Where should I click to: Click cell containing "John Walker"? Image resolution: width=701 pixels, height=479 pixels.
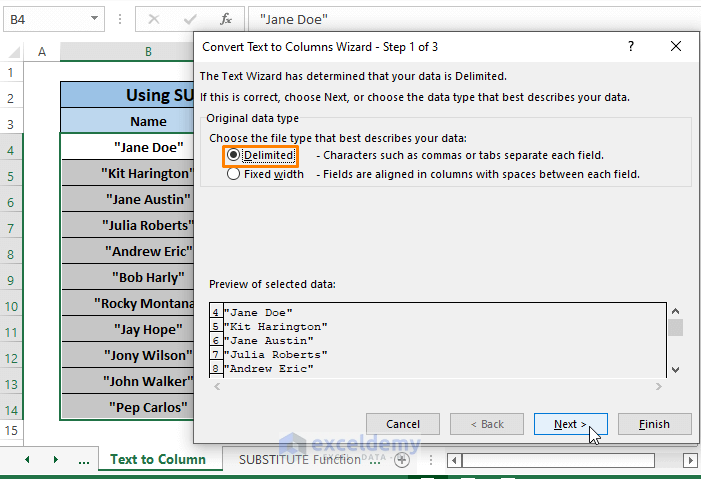pos(127,381)
